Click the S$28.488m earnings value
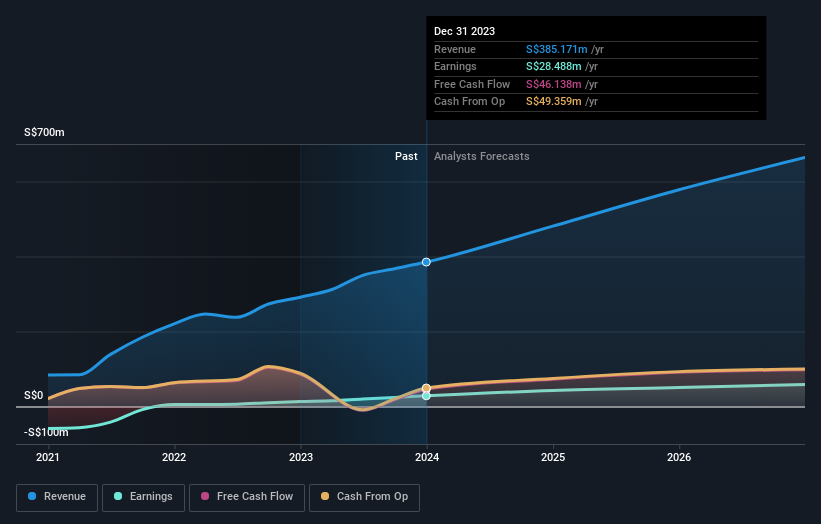Screen dimensions: 821x524 pyautogui.click(x=553, y=66)
